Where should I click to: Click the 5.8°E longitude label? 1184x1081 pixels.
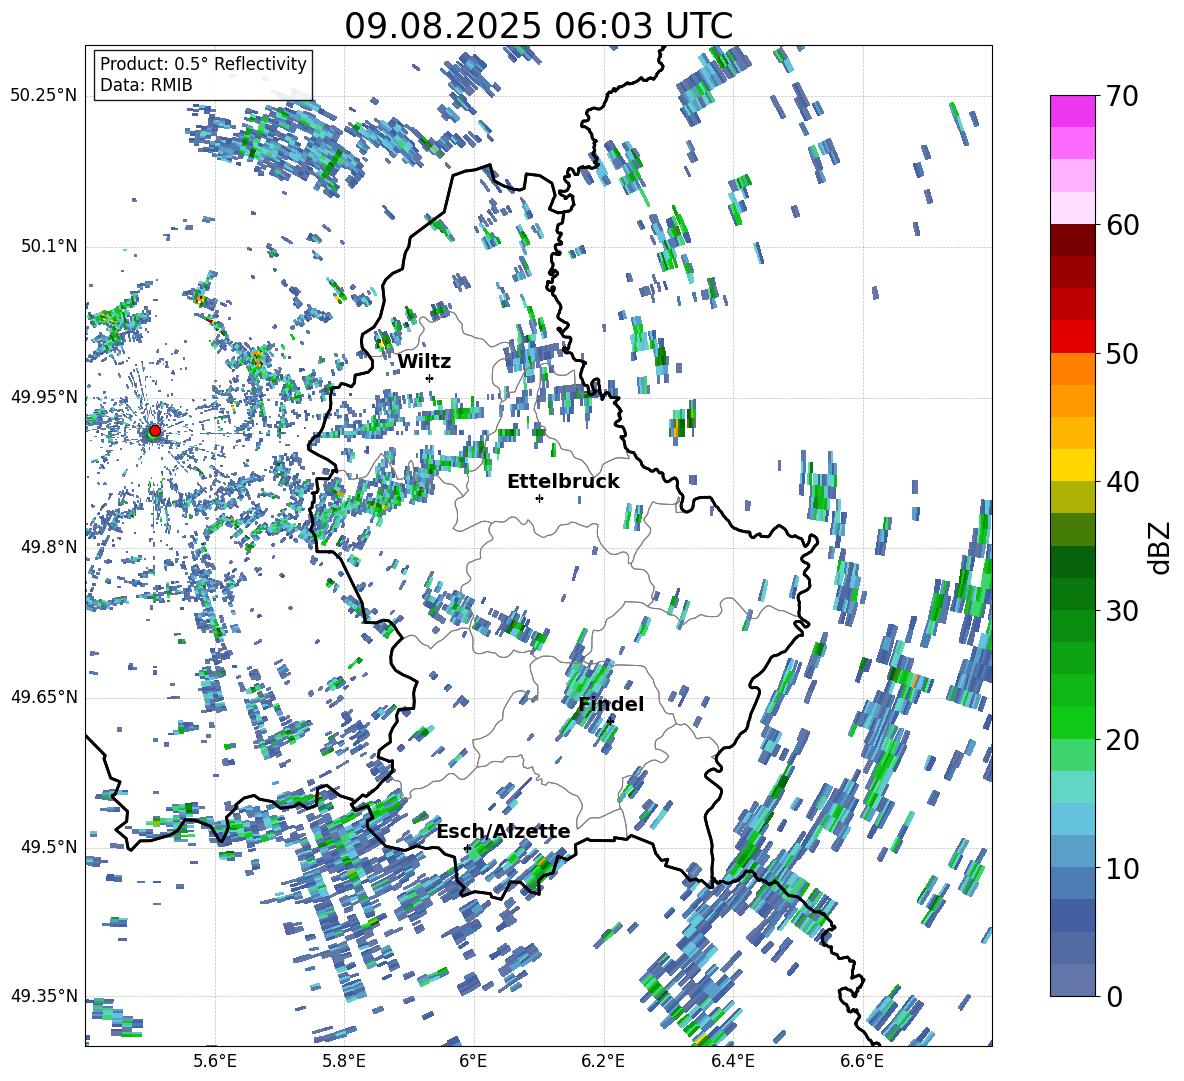tap(344, 1061)
